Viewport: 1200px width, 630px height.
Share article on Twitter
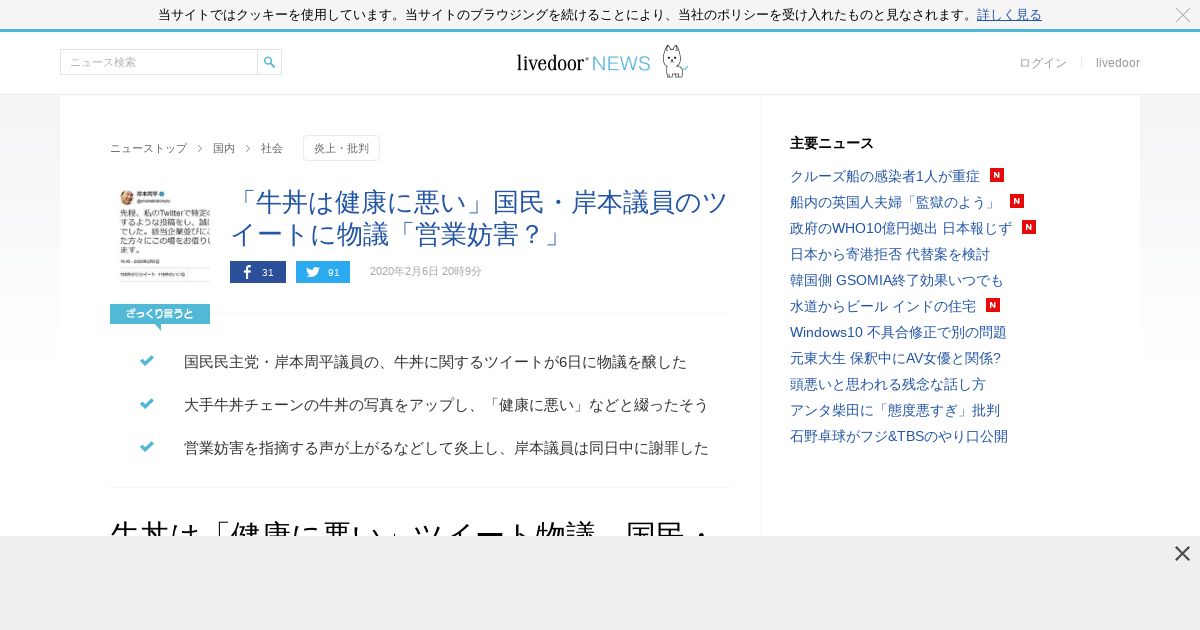tap(323, 272)
